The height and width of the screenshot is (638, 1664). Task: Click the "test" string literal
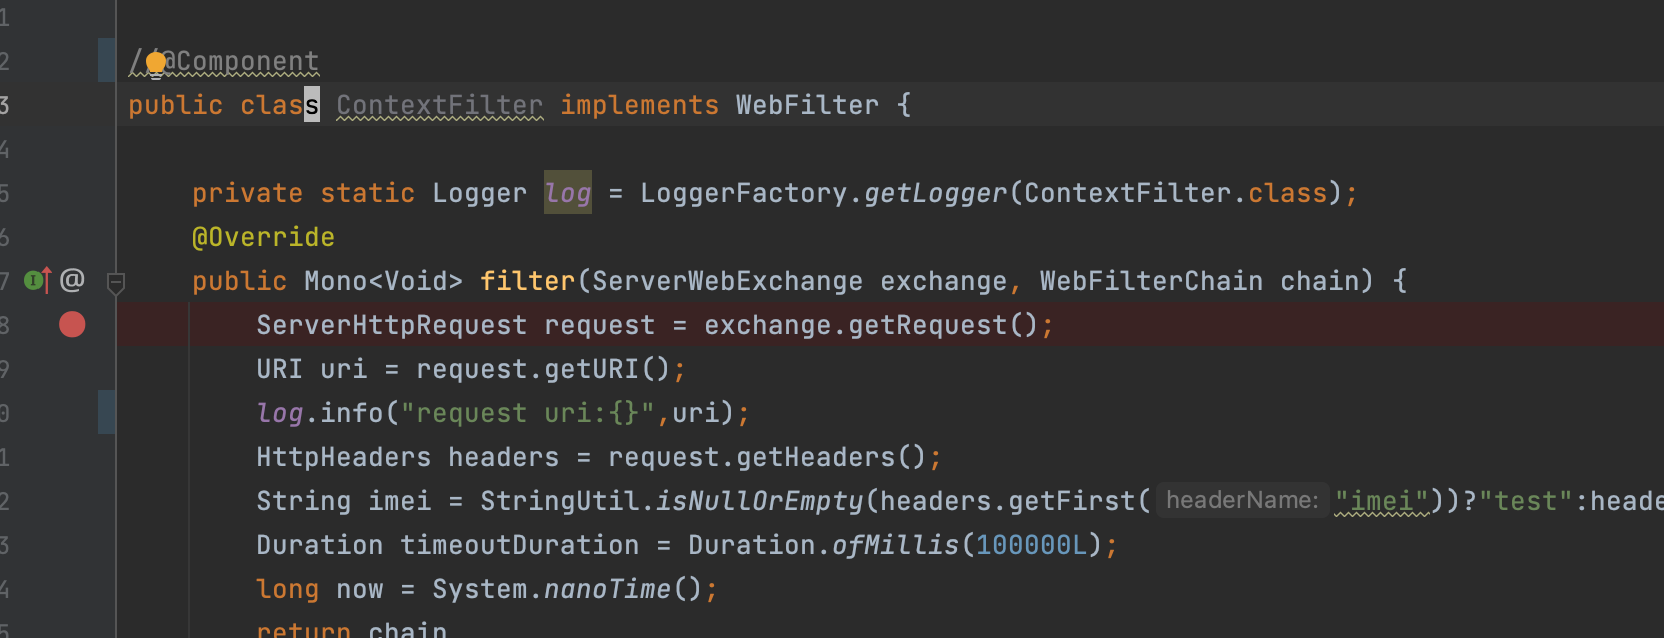pos(1526,500)
